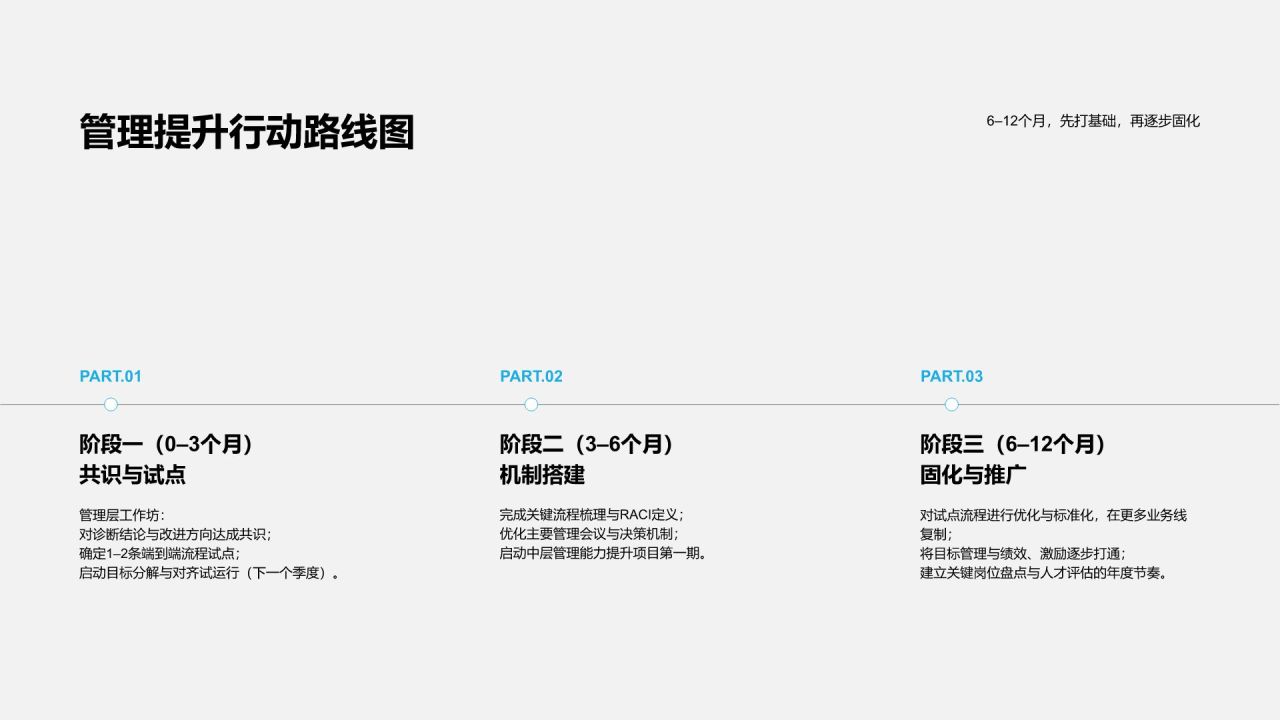Image resolution: width=1280 pixels, height=720 pixels.
Task: Click the PART.01 label
Action: 111,376
